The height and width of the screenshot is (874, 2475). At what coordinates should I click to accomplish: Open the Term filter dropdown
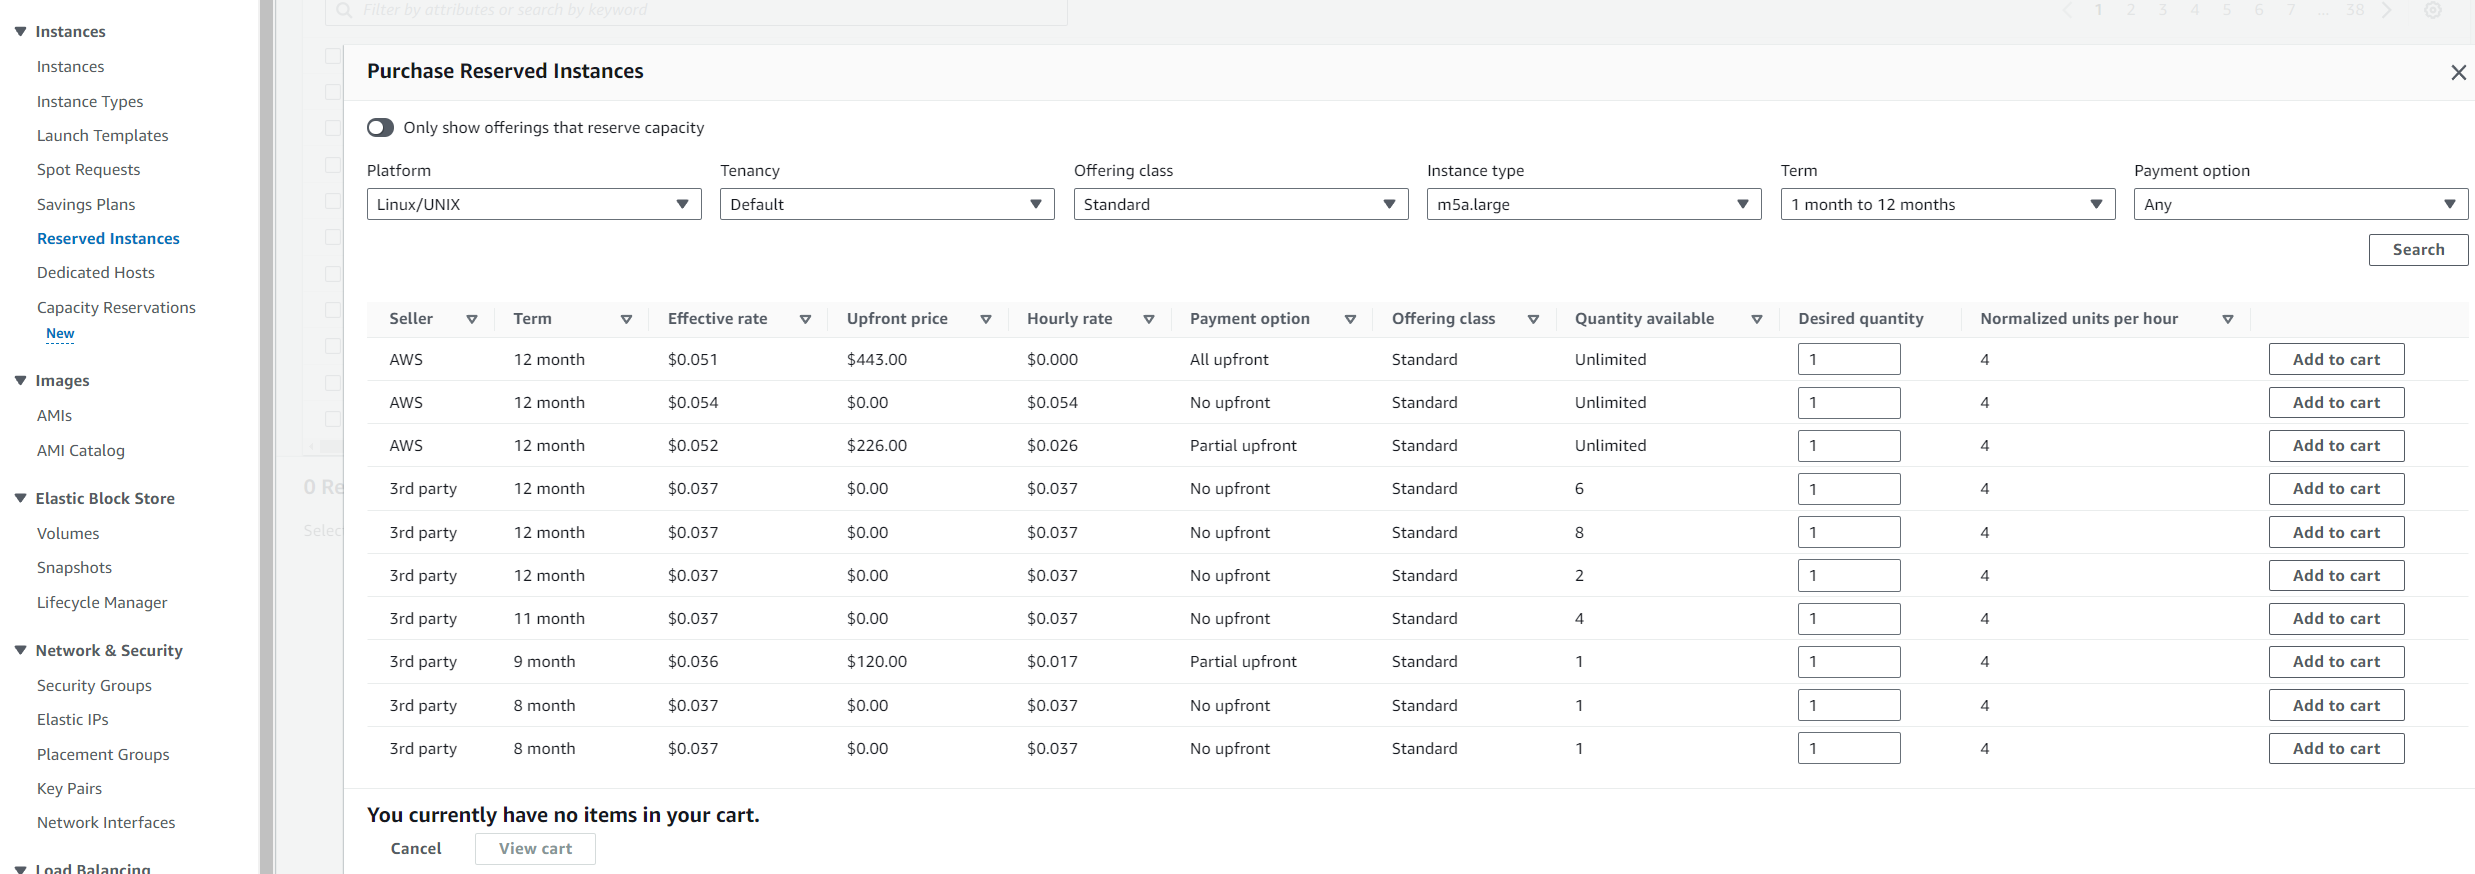pyautogui.click(x=1948, y=204)
